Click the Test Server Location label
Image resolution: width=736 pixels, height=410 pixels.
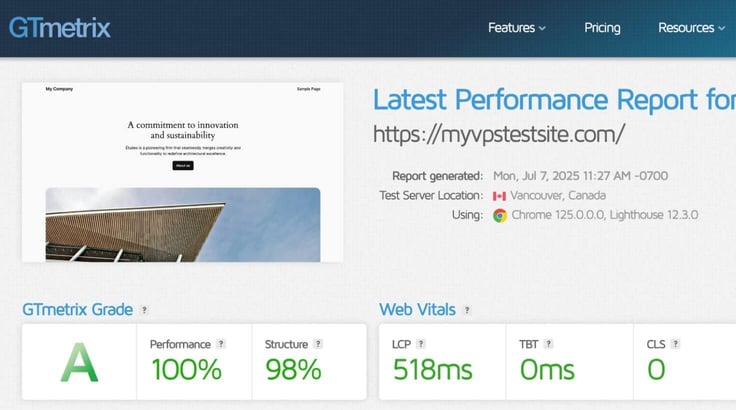[x=431, y=195]
